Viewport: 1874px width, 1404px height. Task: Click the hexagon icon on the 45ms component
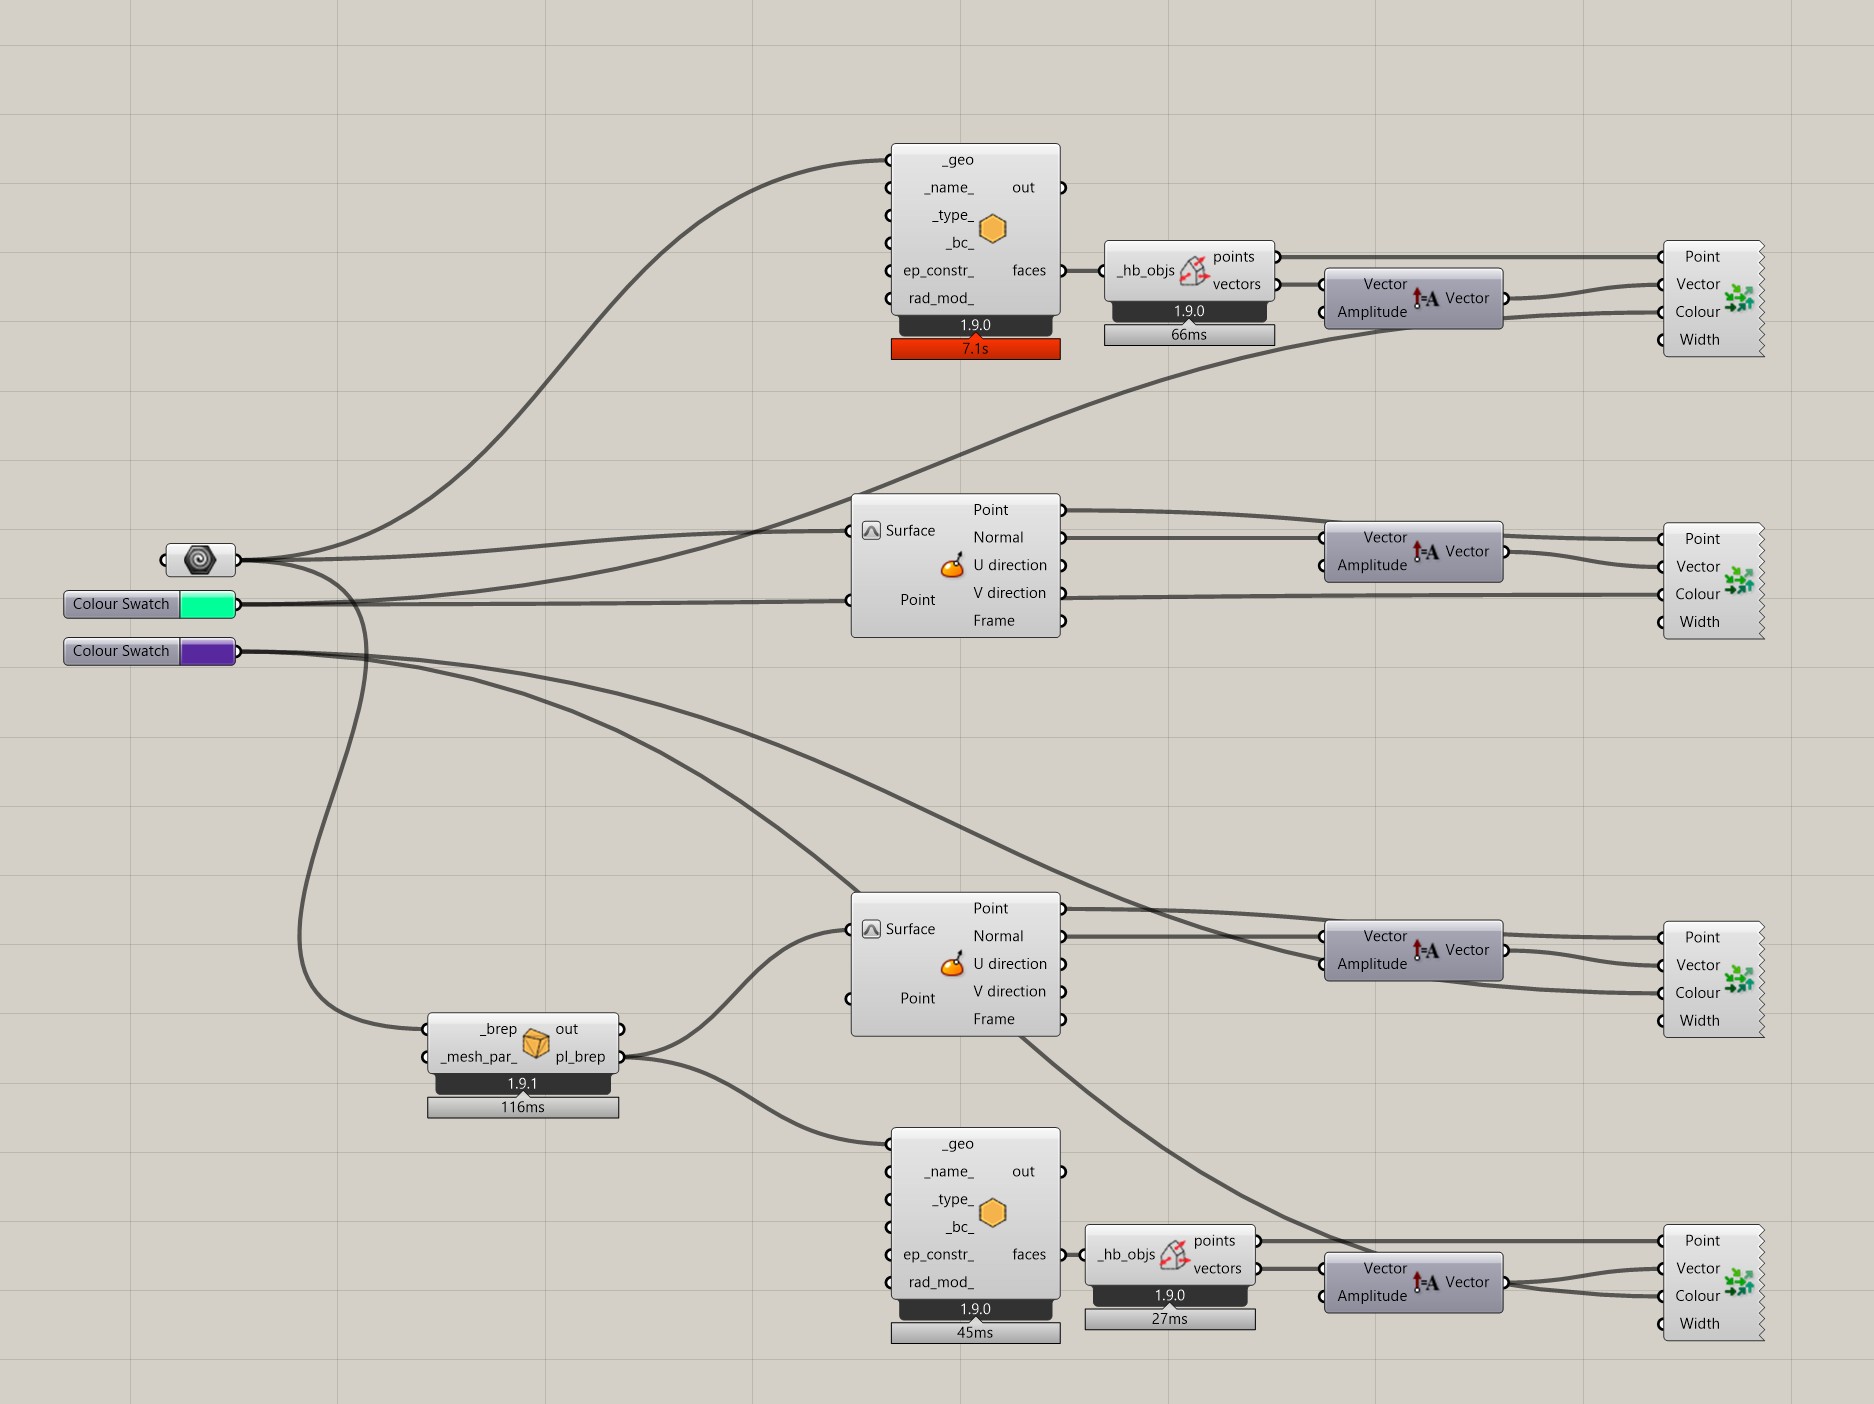(x=992, y=1213)
